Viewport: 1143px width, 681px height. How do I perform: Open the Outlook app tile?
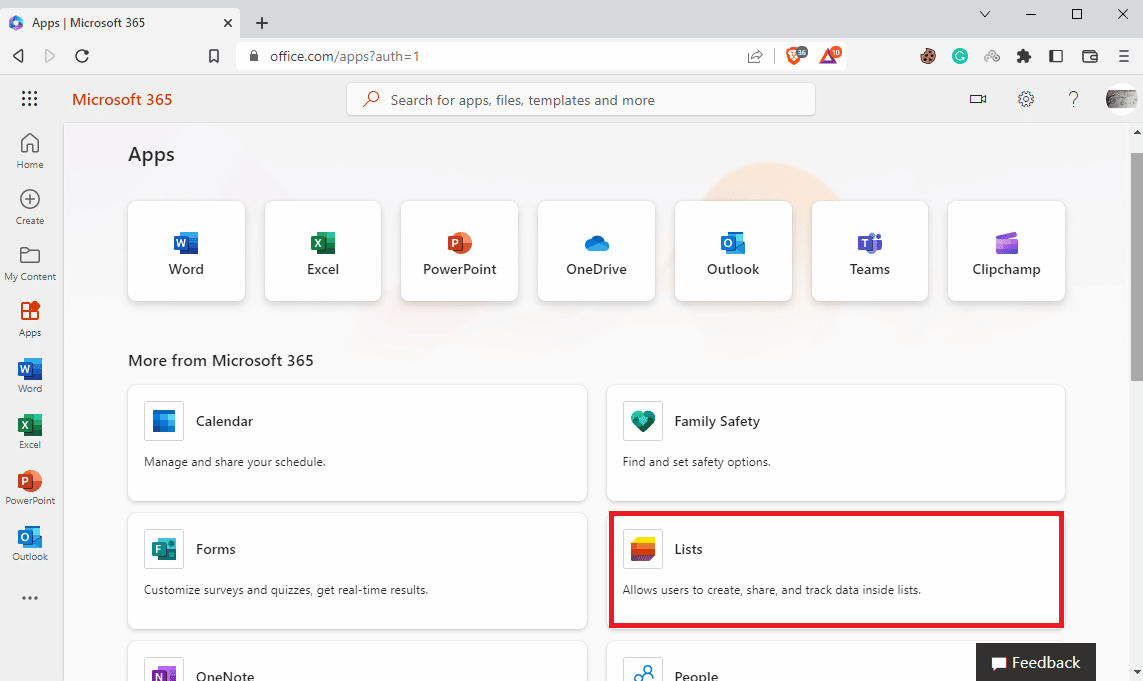[x=733, y=251]
